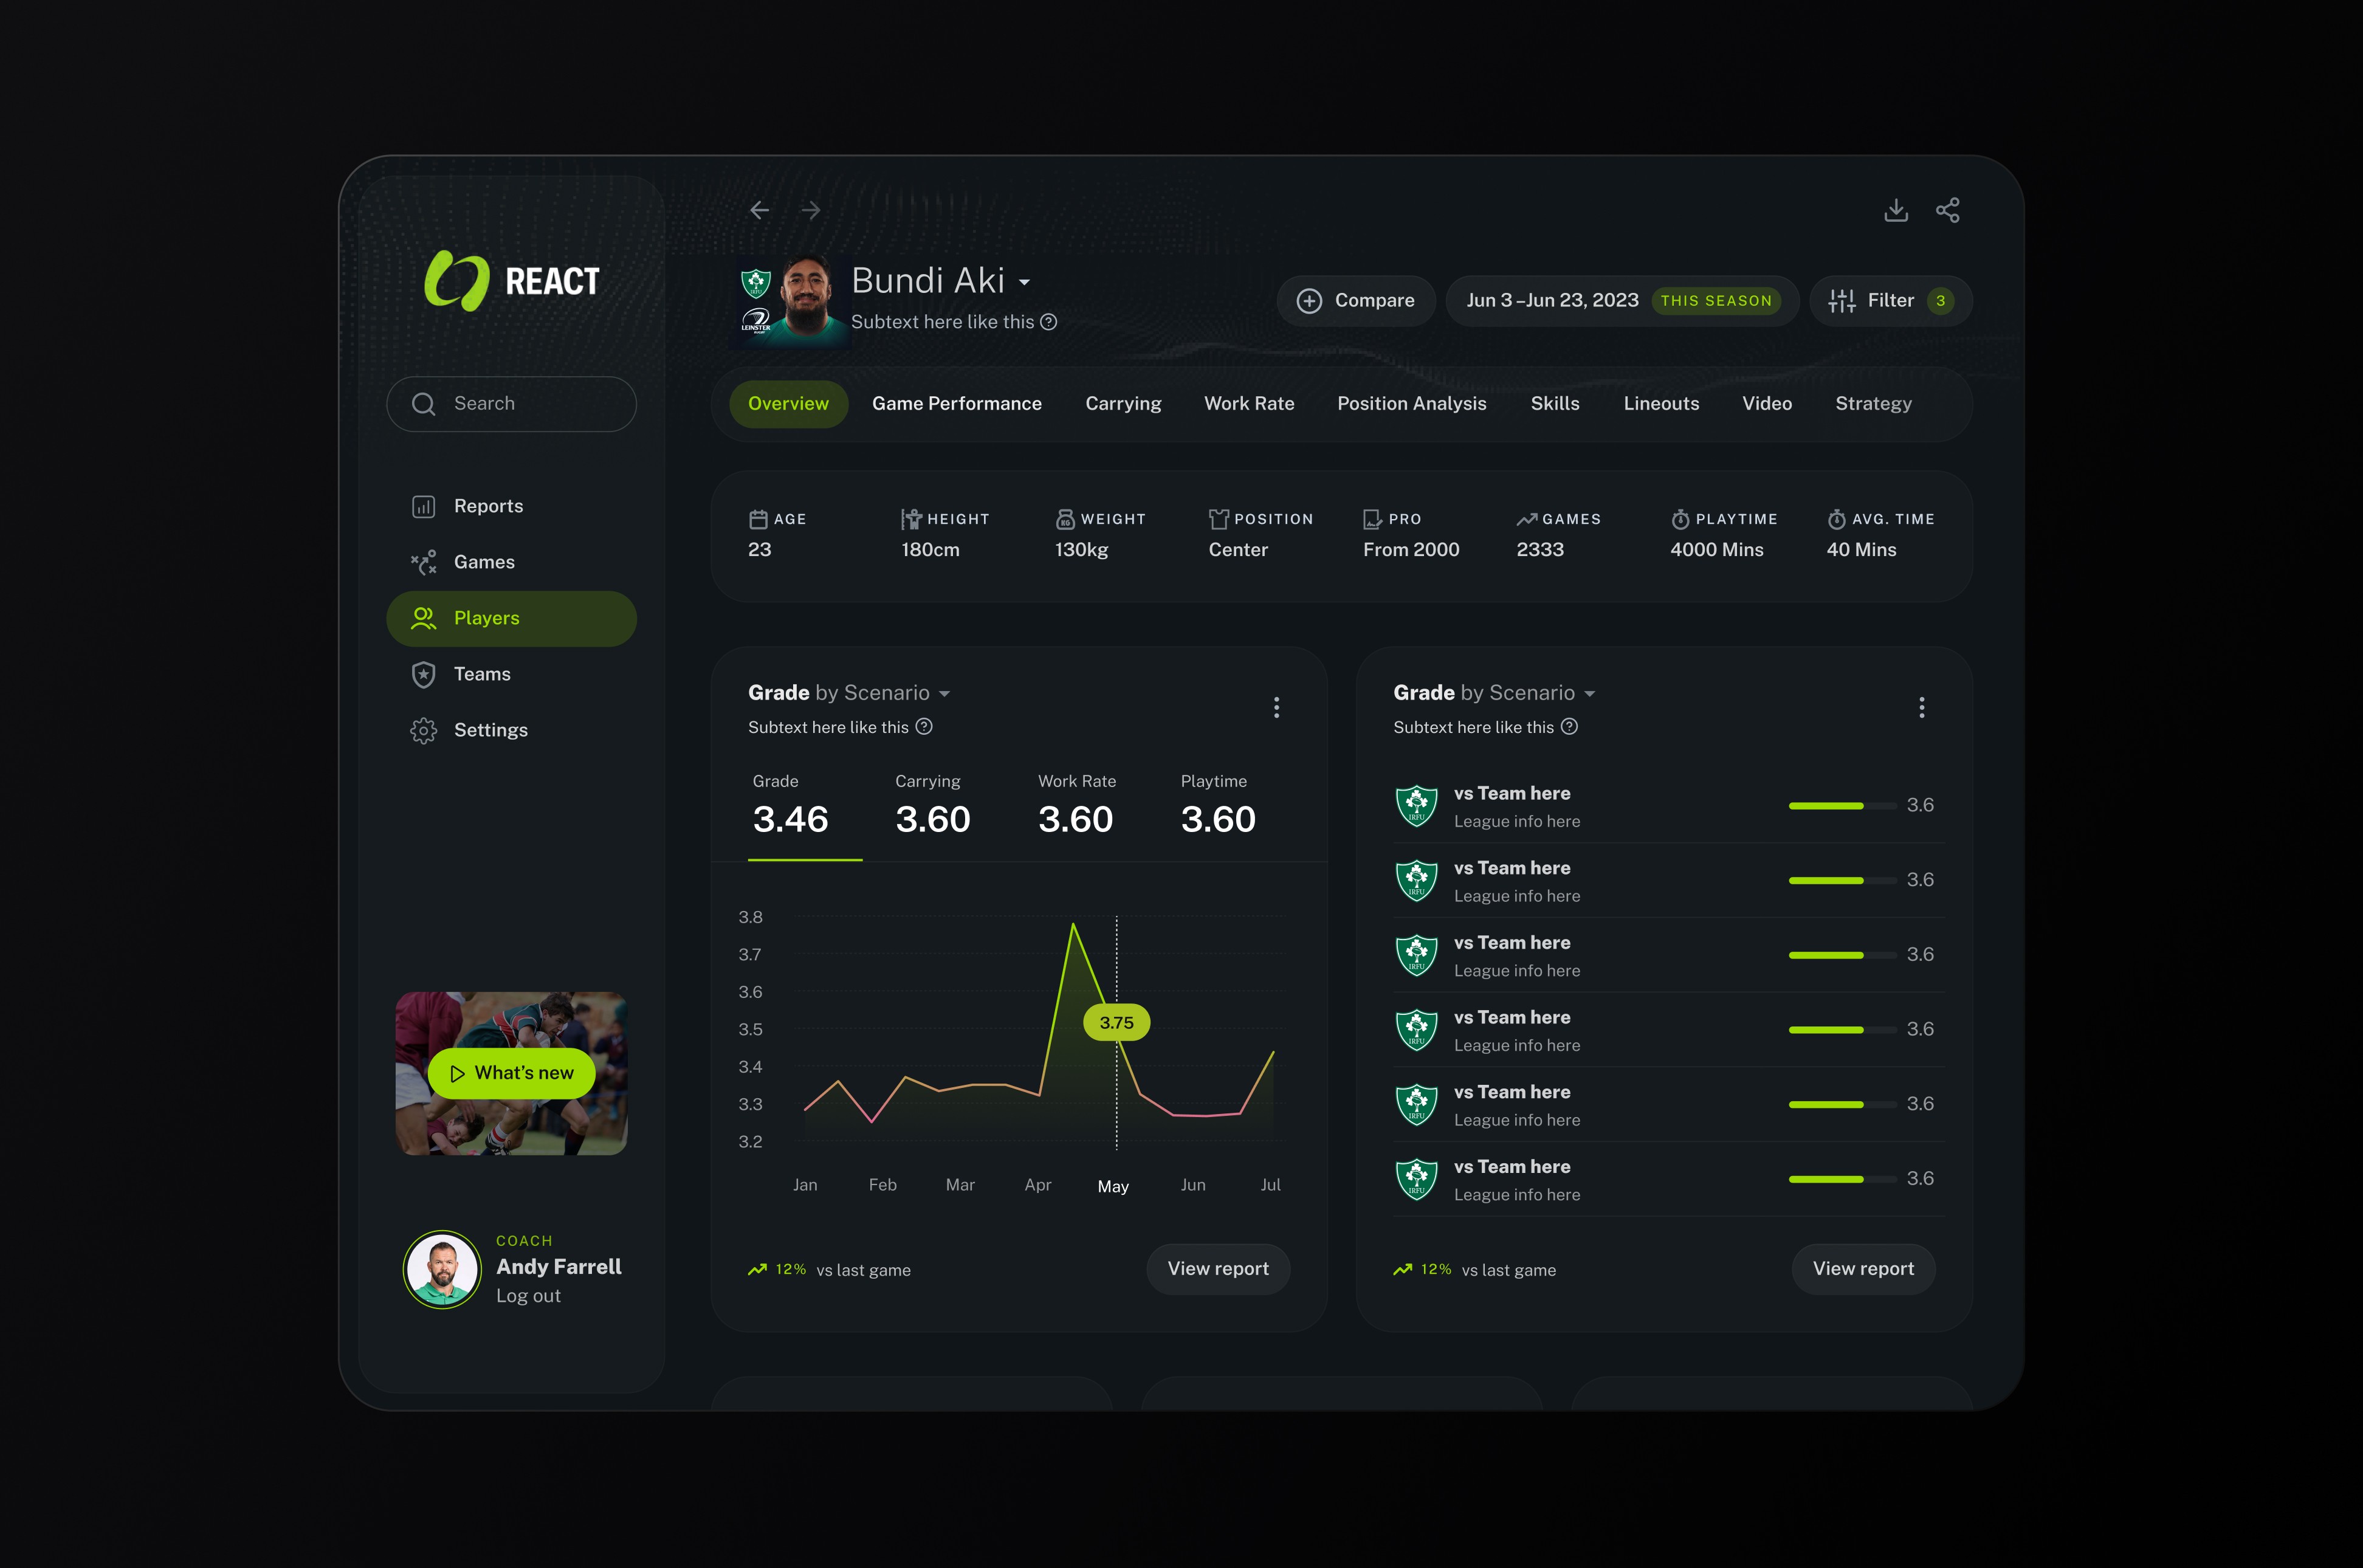The height and width of the screenshot is (1568, 2363).
Task: Open Settings in the sidebar
Action: click(490, 730)
